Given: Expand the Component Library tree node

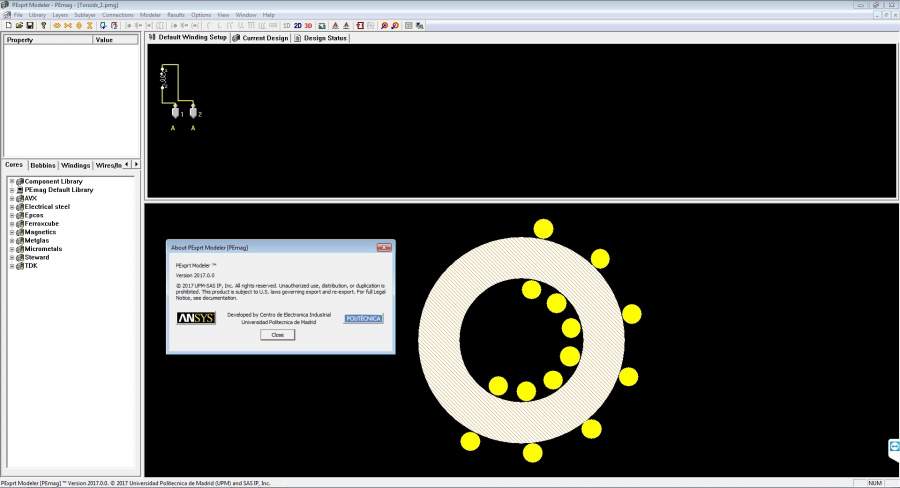Looking at the screenshot, I should coord(11,181).
